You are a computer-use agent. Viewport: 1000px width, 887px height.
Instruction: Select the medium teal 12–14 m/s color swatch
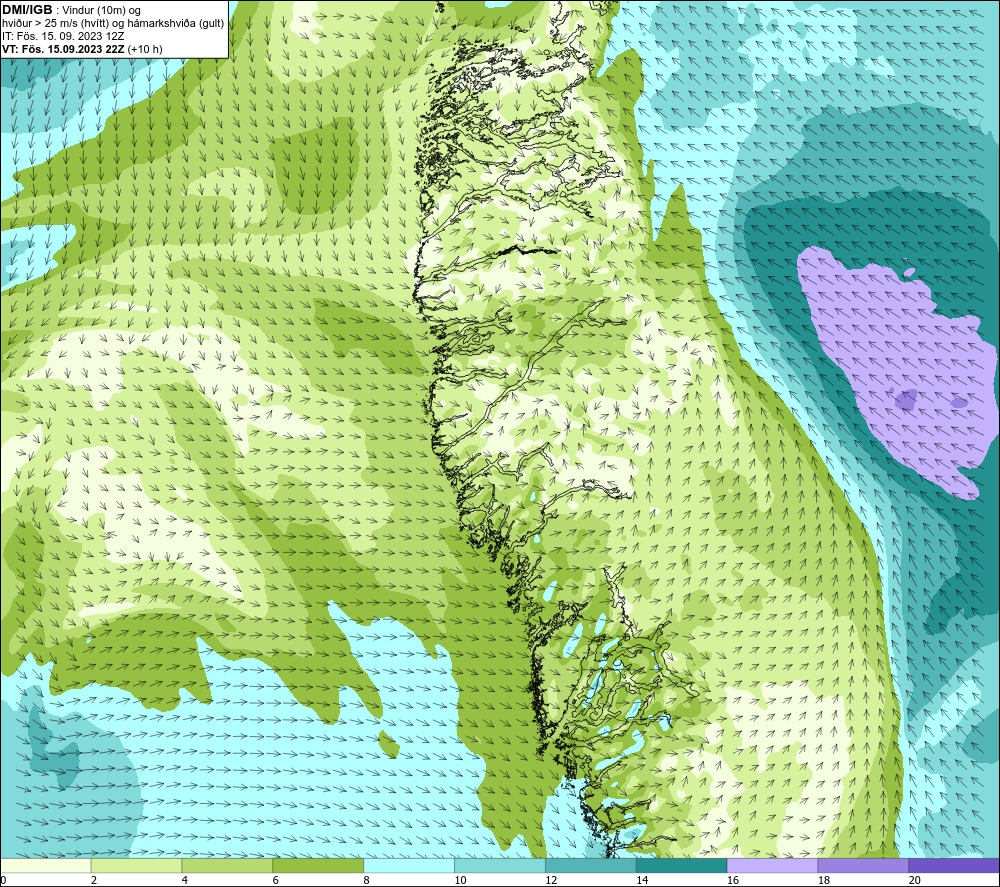click(x=591, y=865)
